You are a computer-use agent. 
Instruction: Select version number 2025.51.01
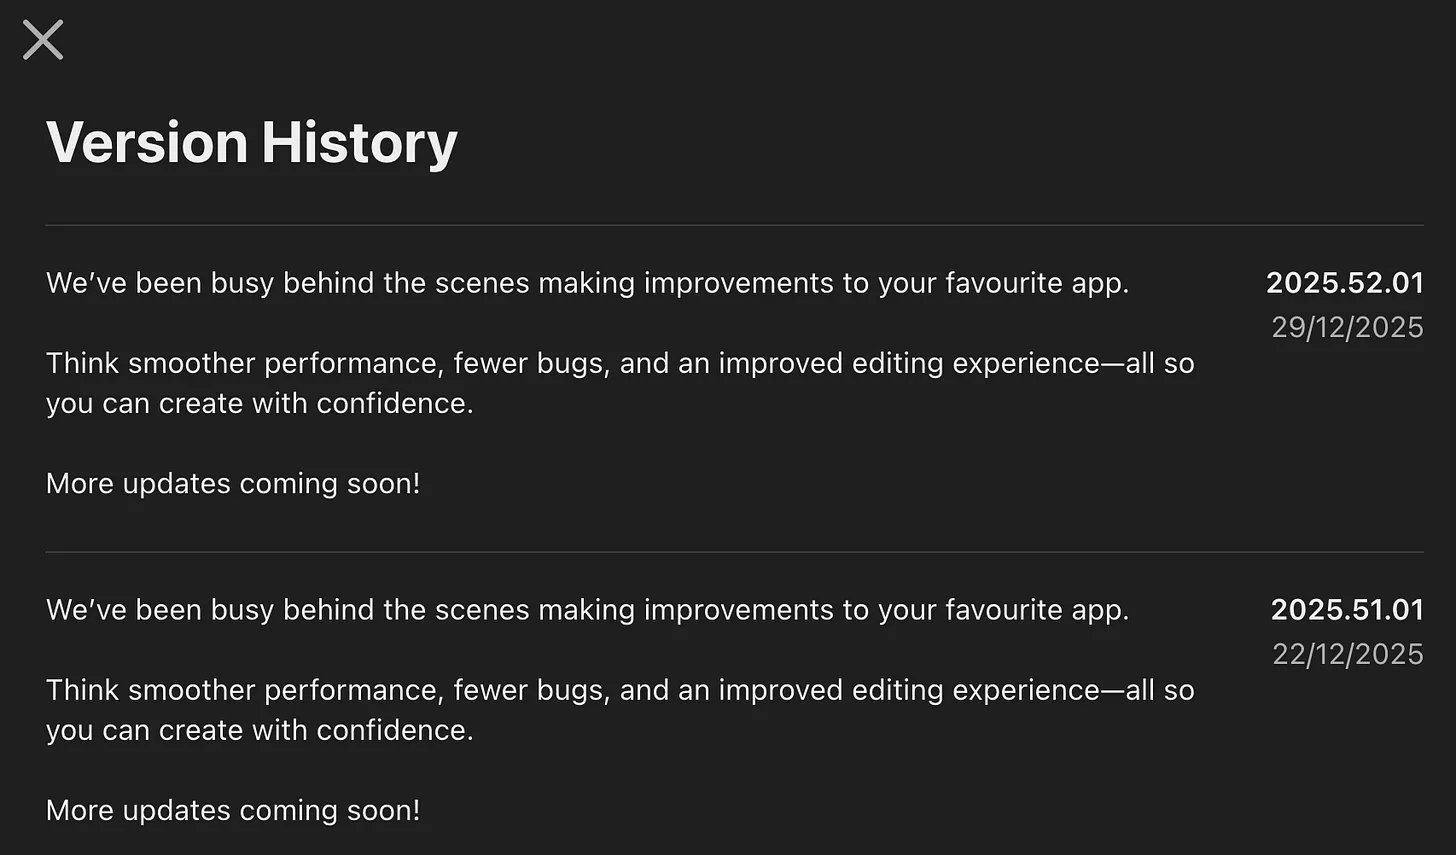point(1346,610)
